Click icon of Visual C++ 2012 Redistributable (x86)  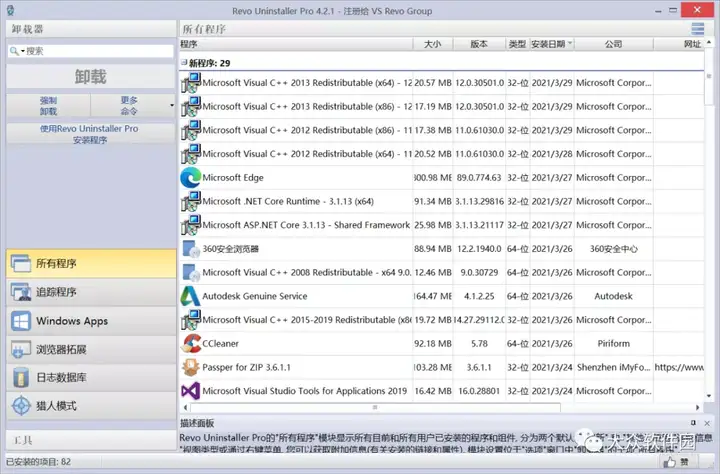(x=191, y=130)
